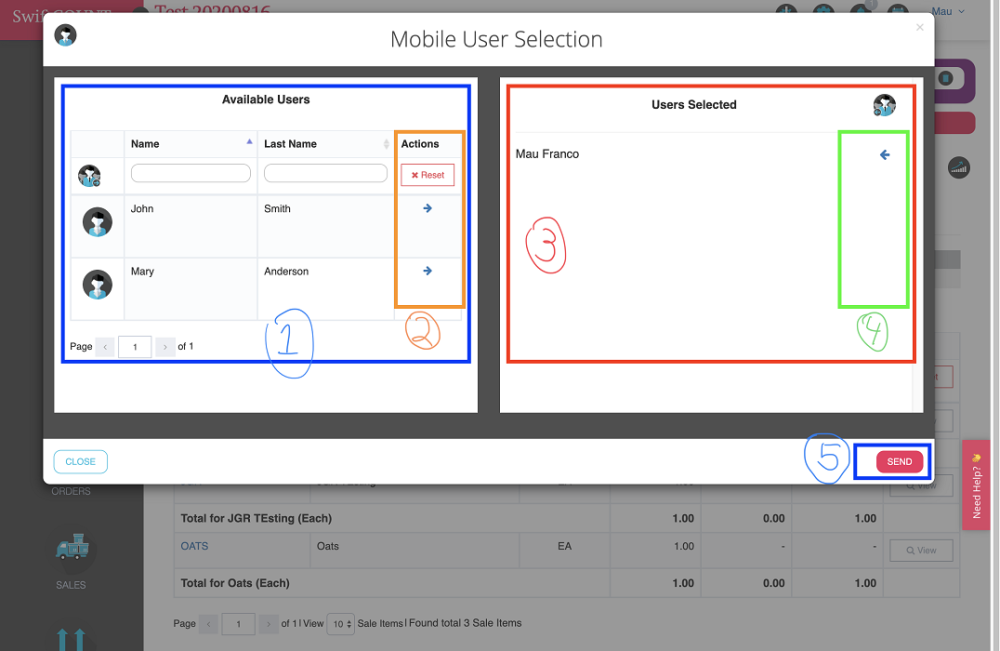Select the last name Smith cell
The width and height of the screenshot is (1000, 651).
pyautogui.click(x=325, y=226)
